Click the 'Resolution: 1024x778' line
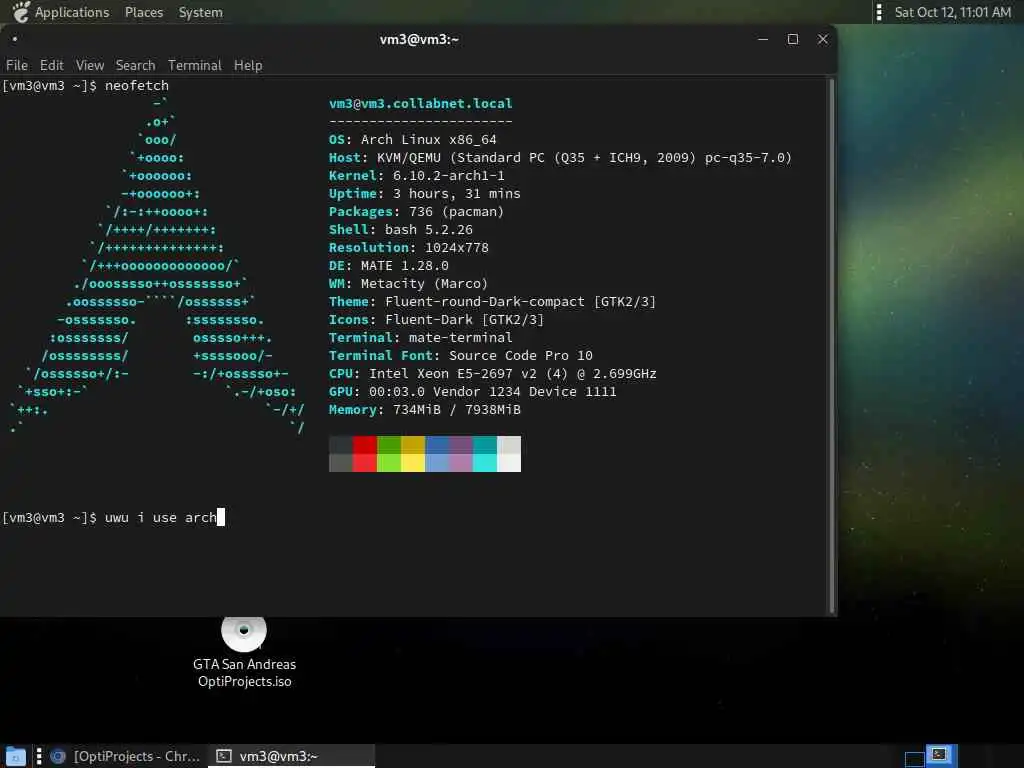 (x=409, y=248)
